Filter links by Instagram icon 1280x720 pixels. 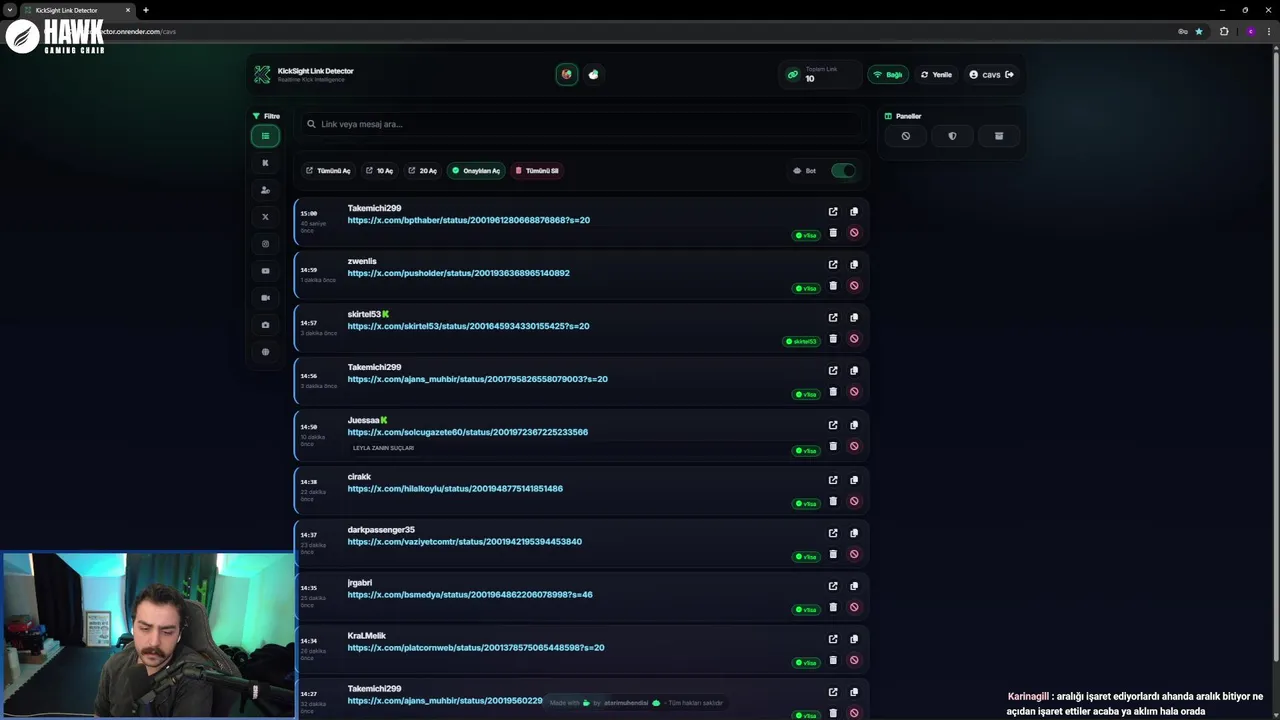(265, 244)
